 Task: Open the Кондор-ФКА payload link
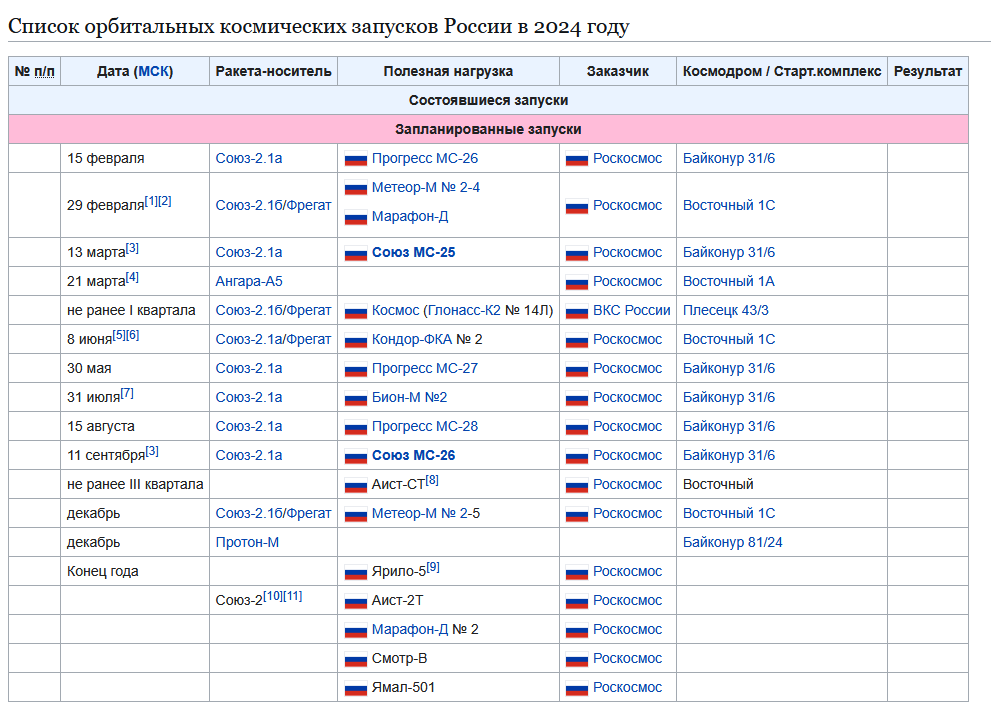coord(411,339)
